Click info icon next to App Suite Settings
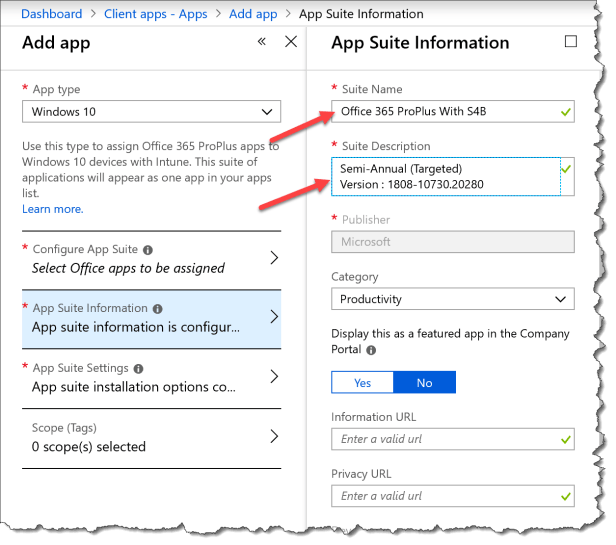The height and width of the screenshot is (545, 616). coord(138,369)
